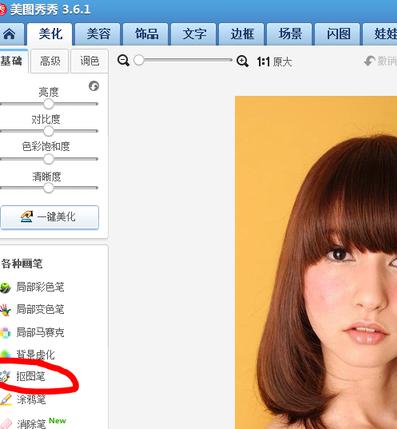Select the 基础 sub-tab
The height and width of the screenshot is (429, 397).
13,61
